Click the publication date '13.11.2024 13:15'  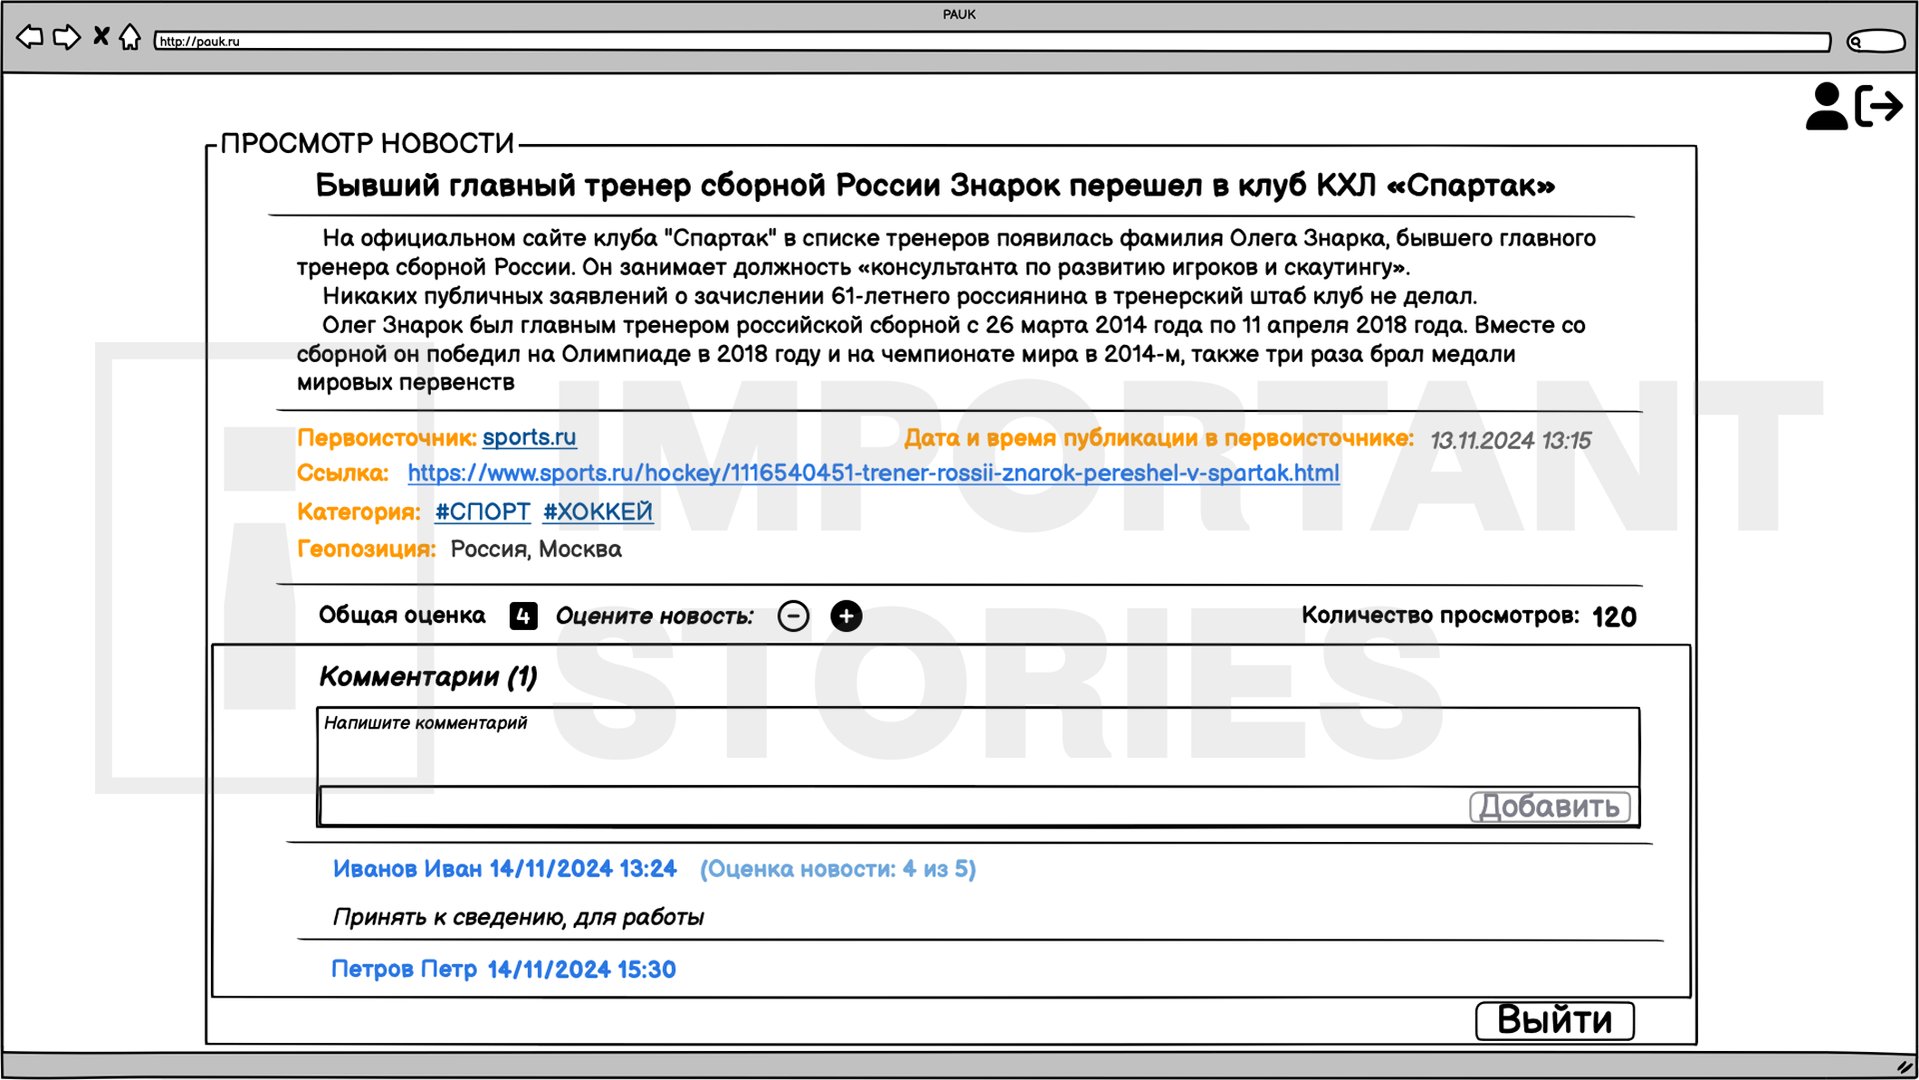(1510, 440)
